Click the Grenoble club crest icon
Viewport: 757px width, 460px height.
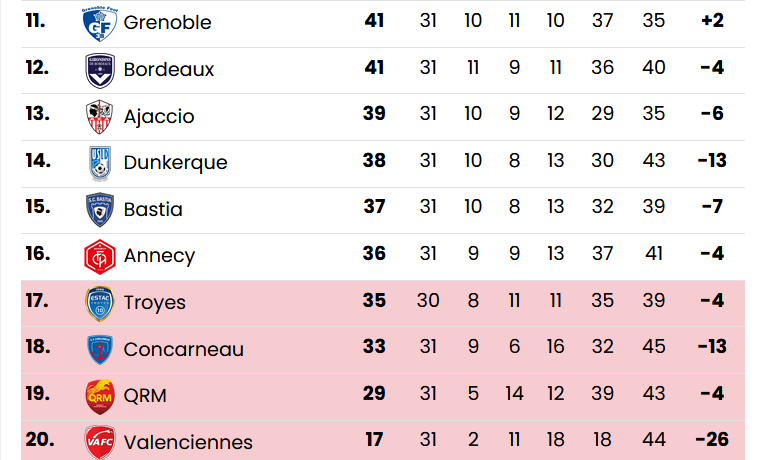[x=99, y=24]
